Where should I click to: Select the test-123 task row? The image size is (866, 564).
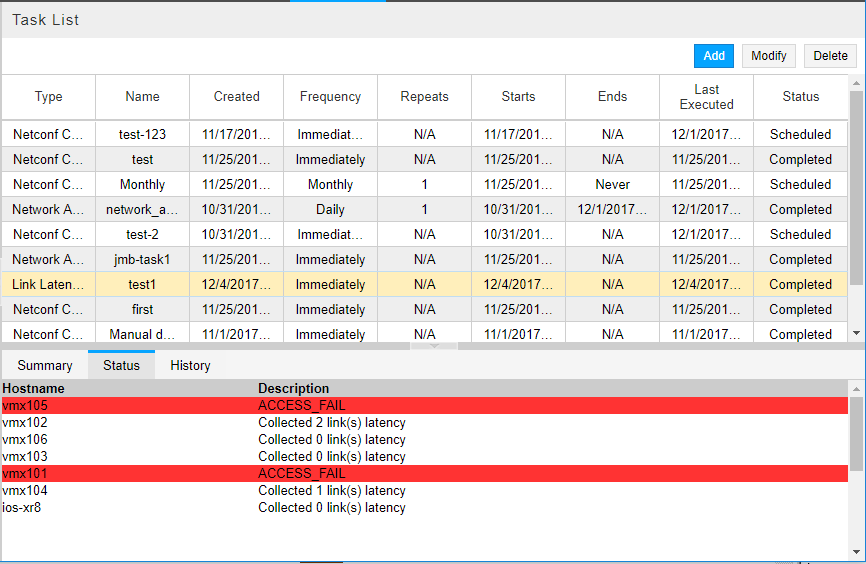point(142,134)
